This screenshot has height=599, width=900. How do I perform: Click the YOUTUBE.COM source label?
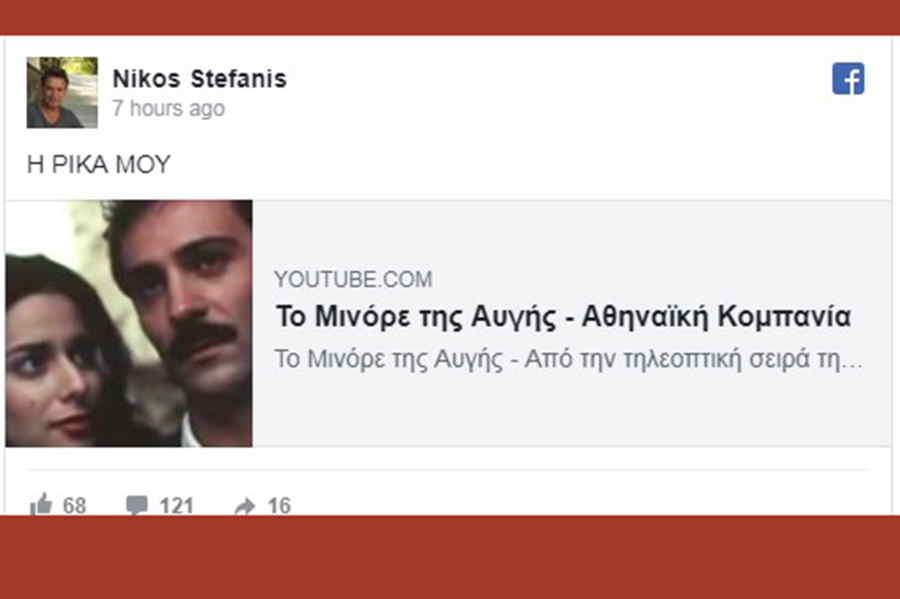pos(353,279)
